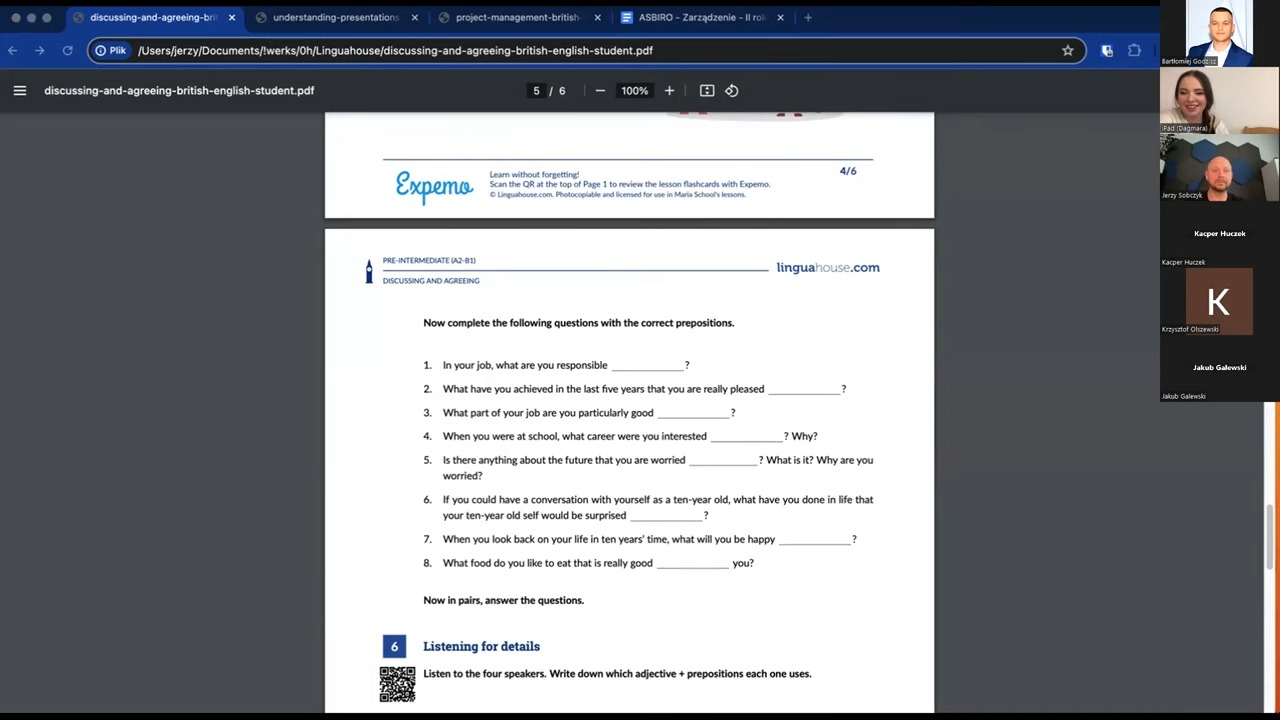
Task: Click the address bar file path
Action: pos(395,50)
